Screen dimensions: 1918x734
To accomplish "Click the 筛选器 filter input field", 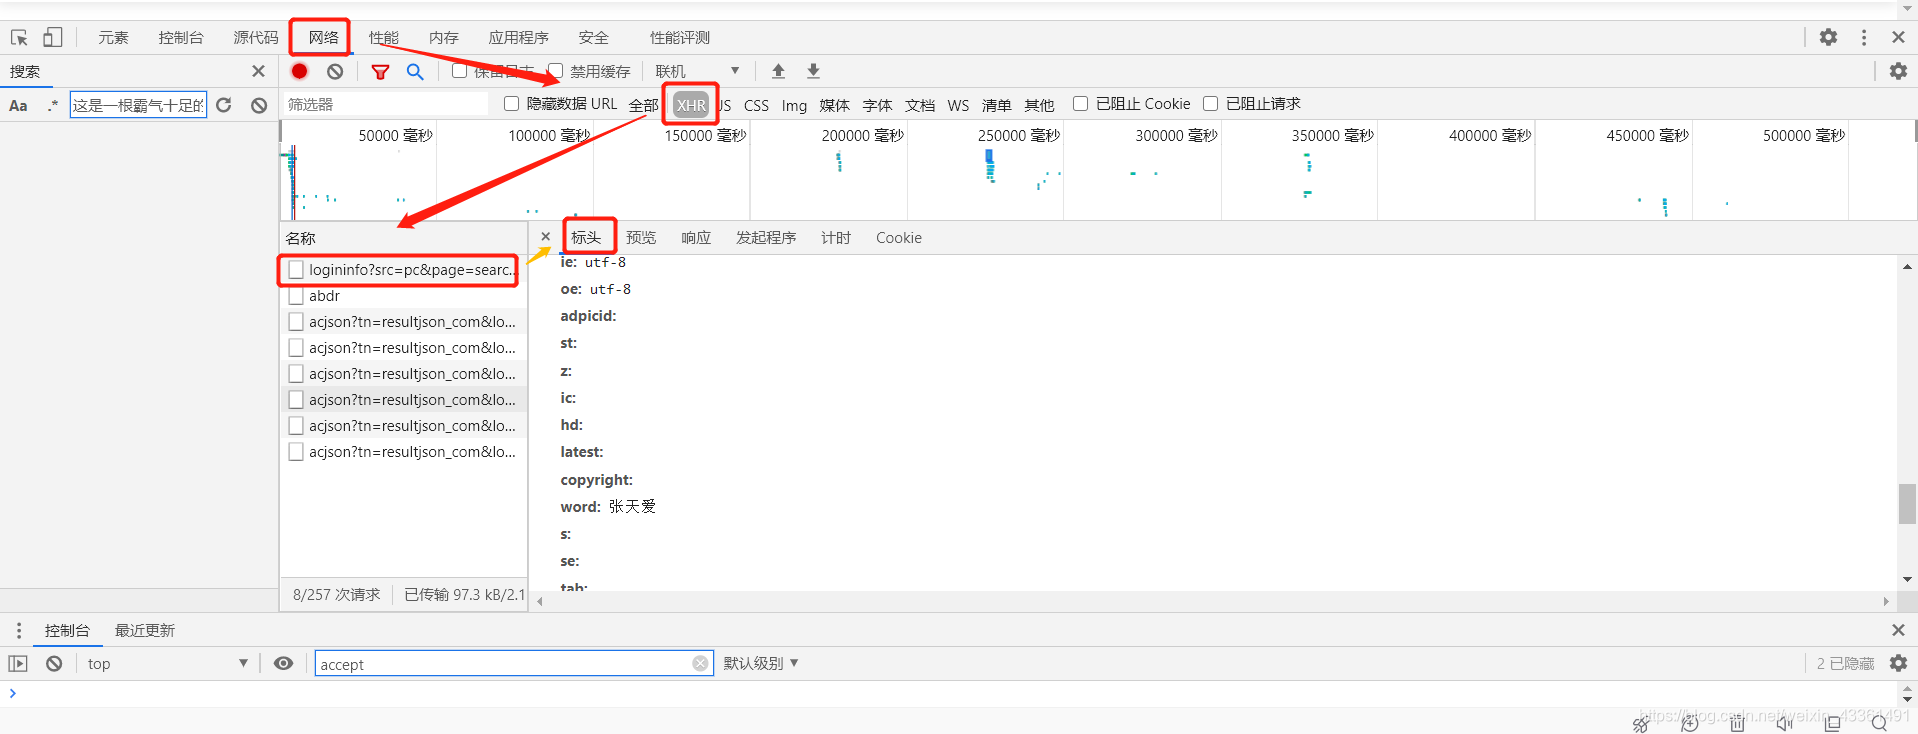I will [x=385, y=104].
